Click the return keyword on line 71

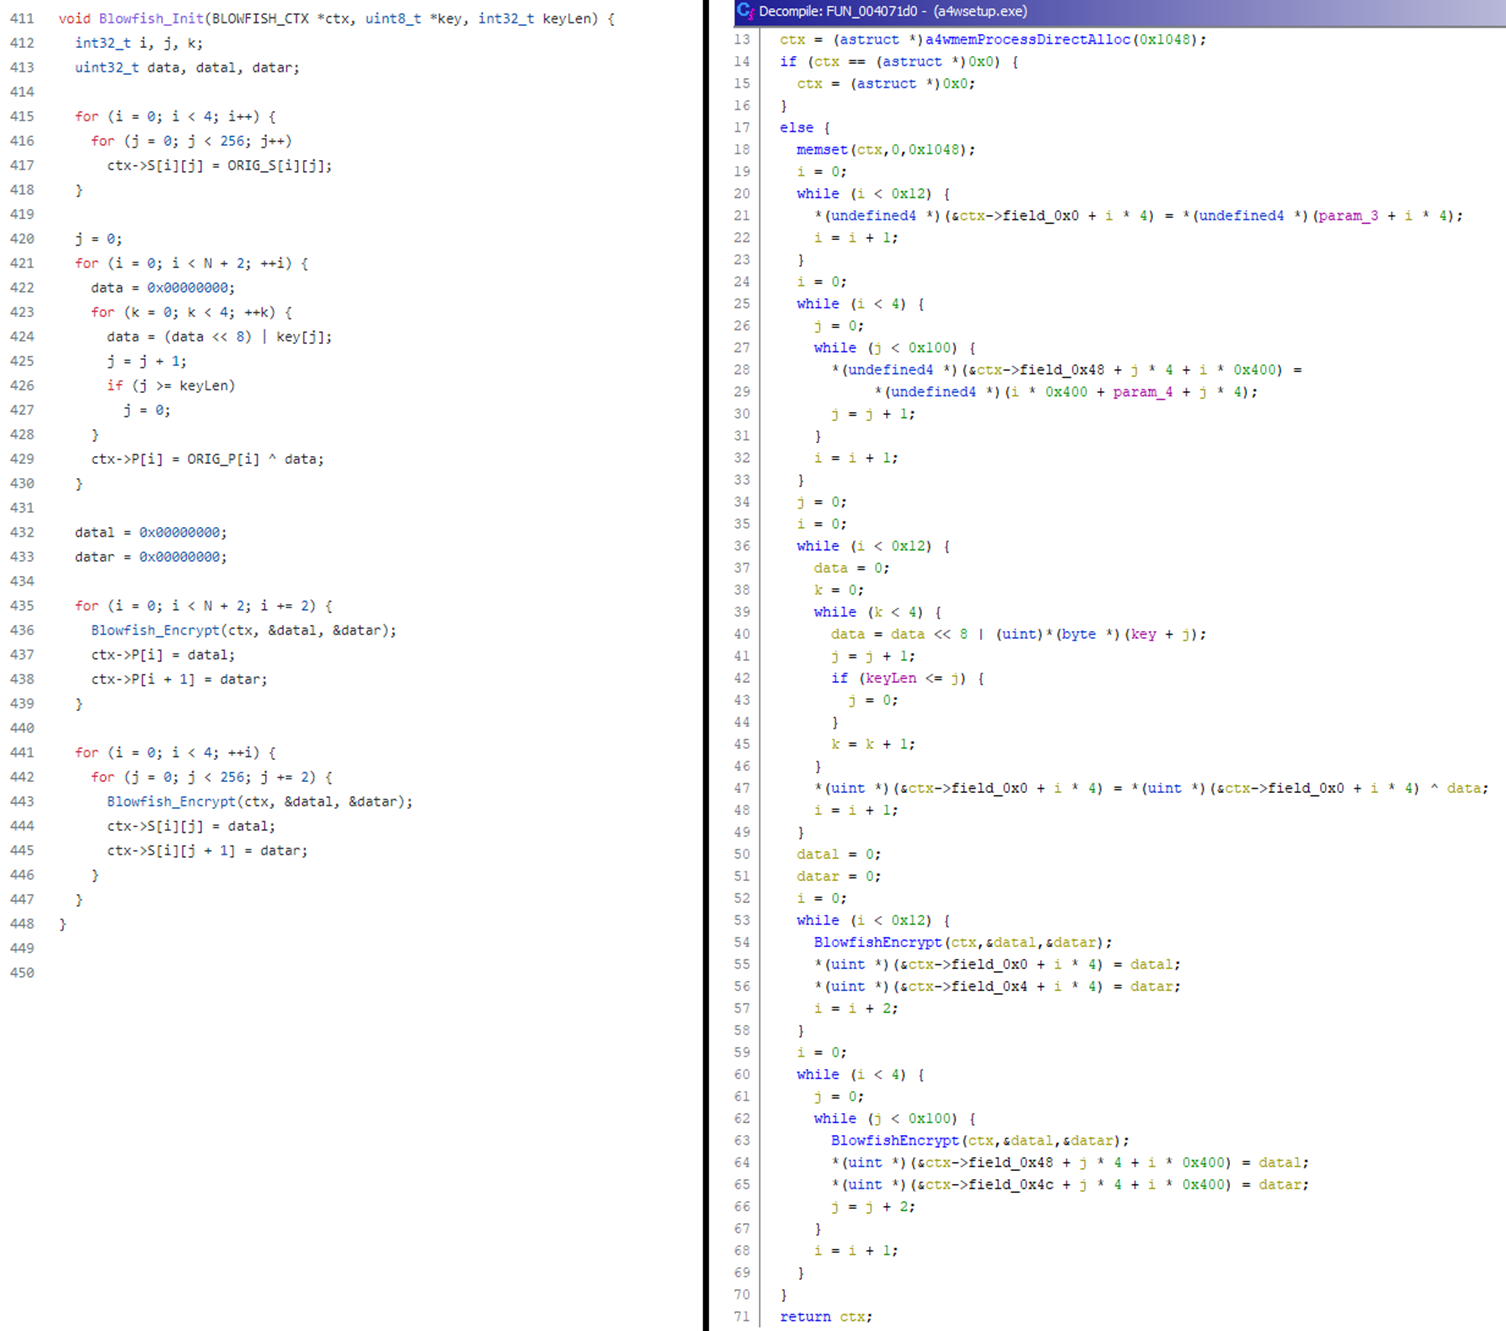[x=805, y=1317]
